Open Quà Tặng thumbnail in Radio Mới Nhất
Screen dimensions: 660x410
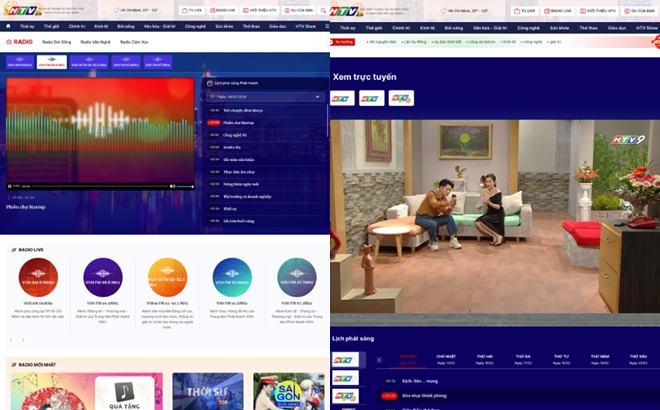87,391
